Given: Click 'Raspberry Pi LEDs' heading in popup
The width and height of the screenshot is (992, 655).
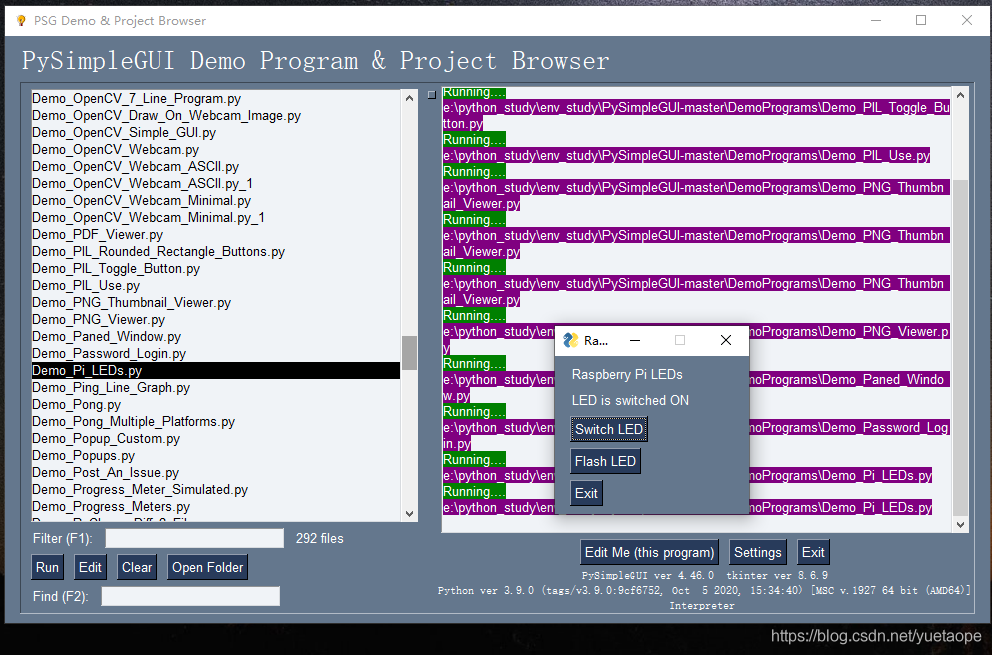Looking at the screenshot, I should tap(627, 375).
